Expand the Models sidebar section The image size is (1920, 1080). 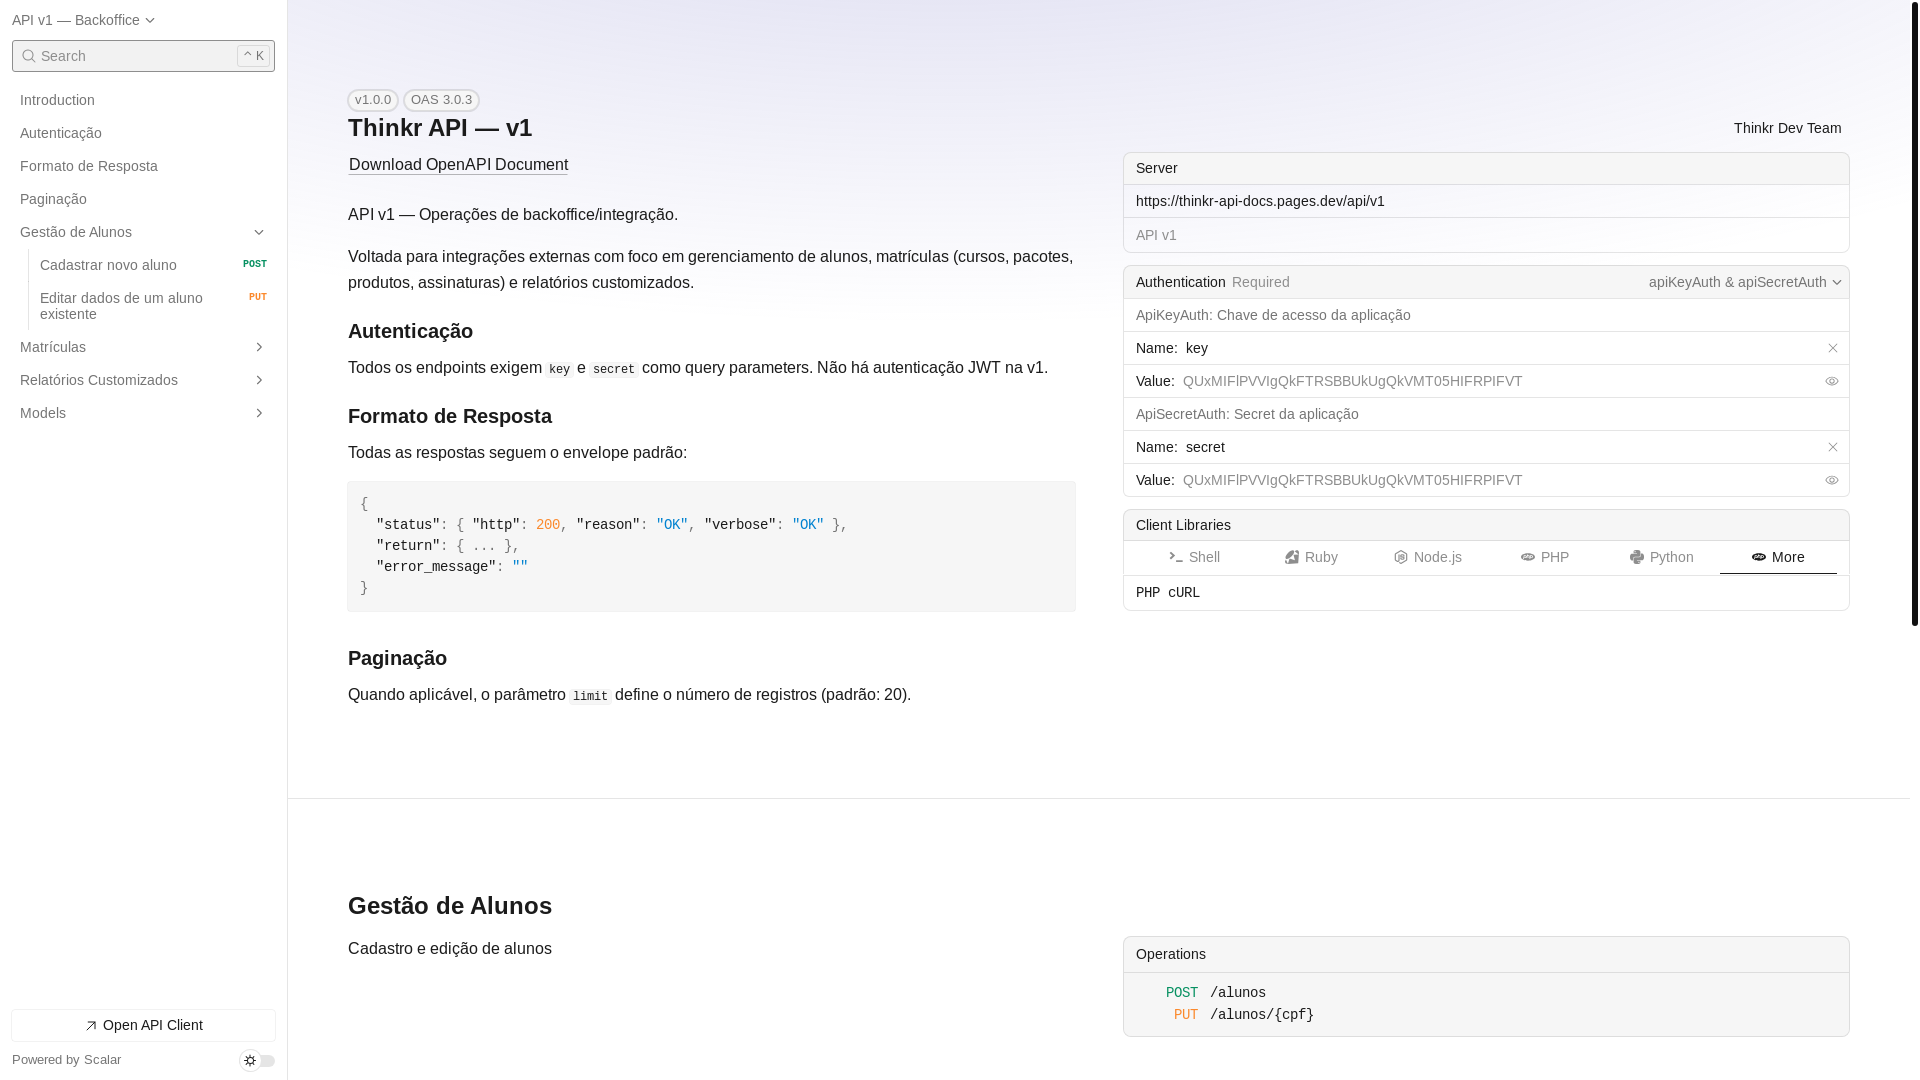coord(143,413)
